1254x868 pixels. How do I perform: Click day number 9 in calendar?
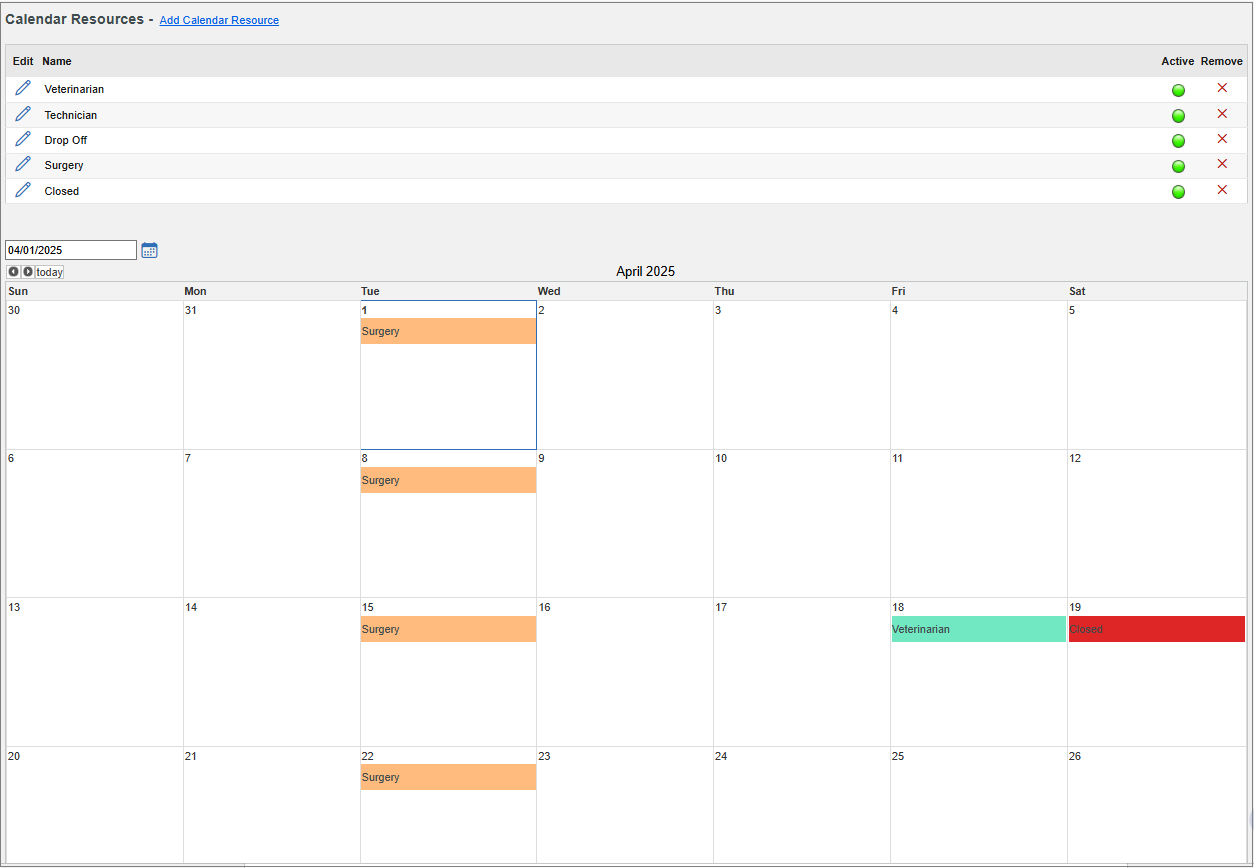542,458
